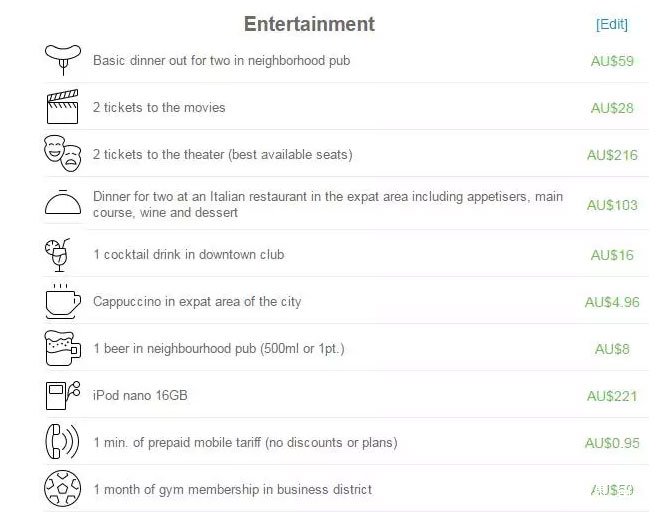Screen dimensions: 660x512
Task: Click the AU$4.96 cappuccino price
Action: tap(612, 302)
